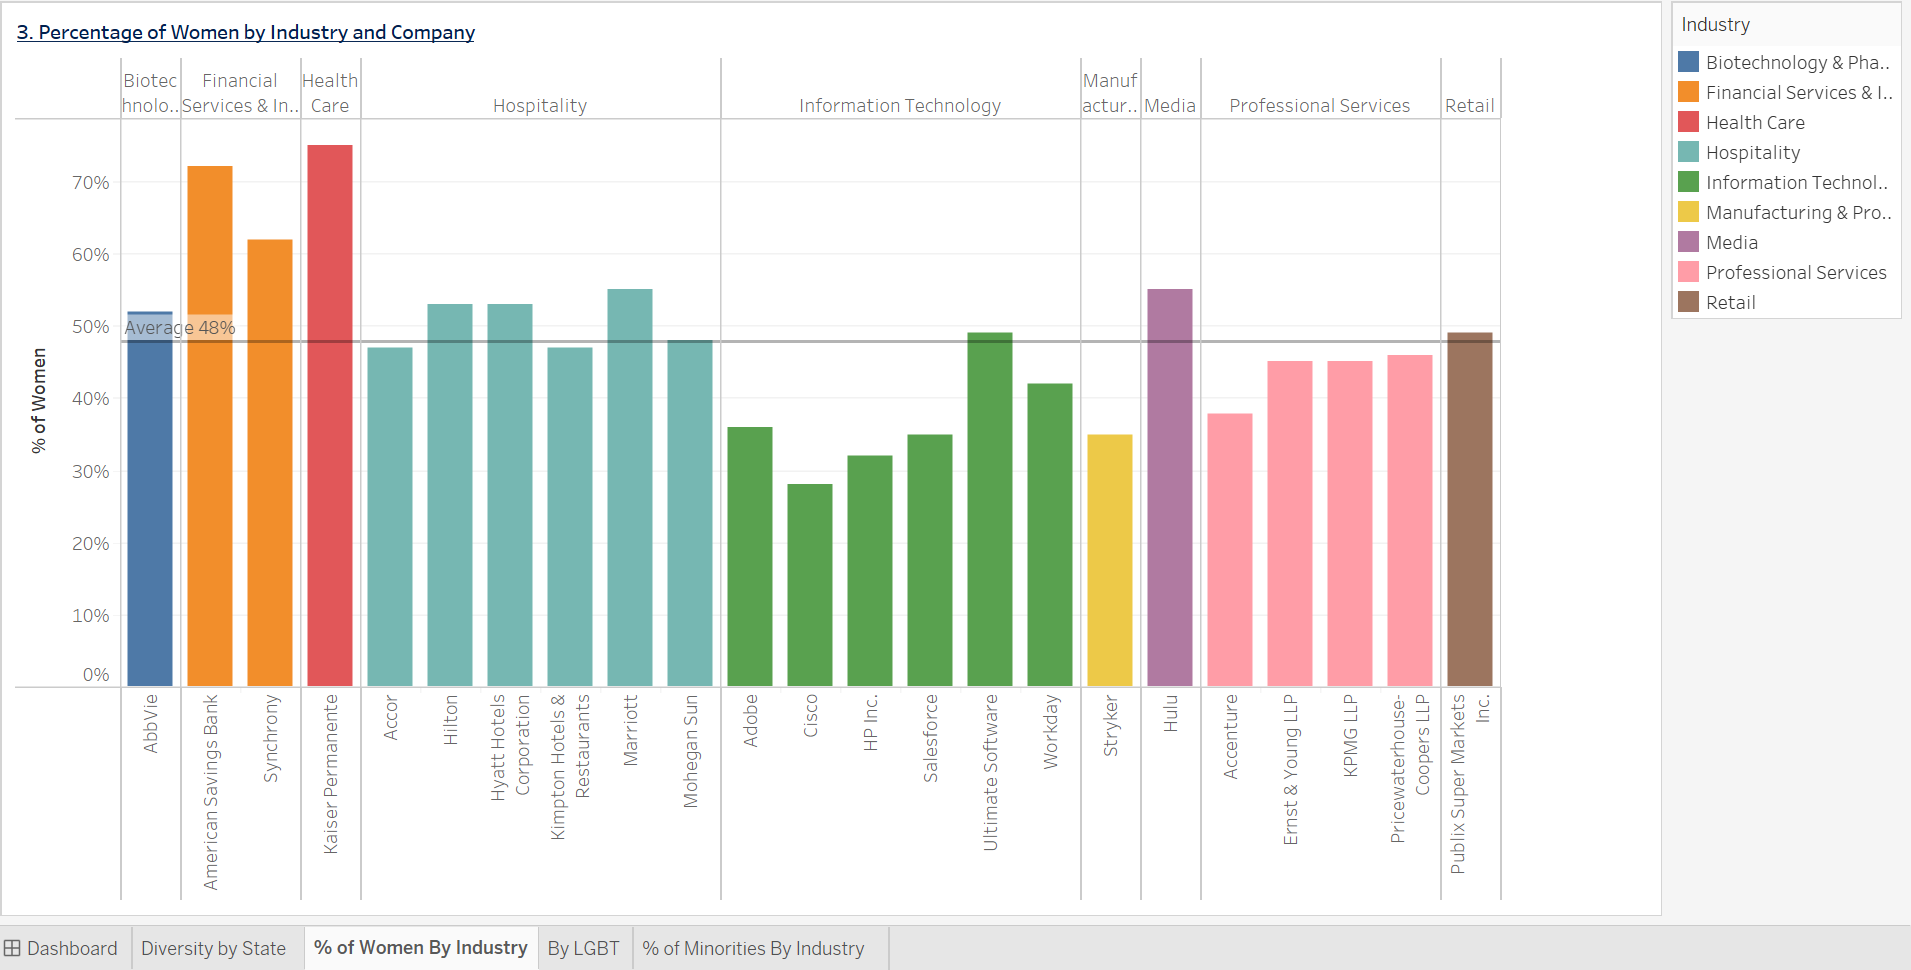Select Media label in legend
This screenshot has height=970, width=1911.
1732,242
